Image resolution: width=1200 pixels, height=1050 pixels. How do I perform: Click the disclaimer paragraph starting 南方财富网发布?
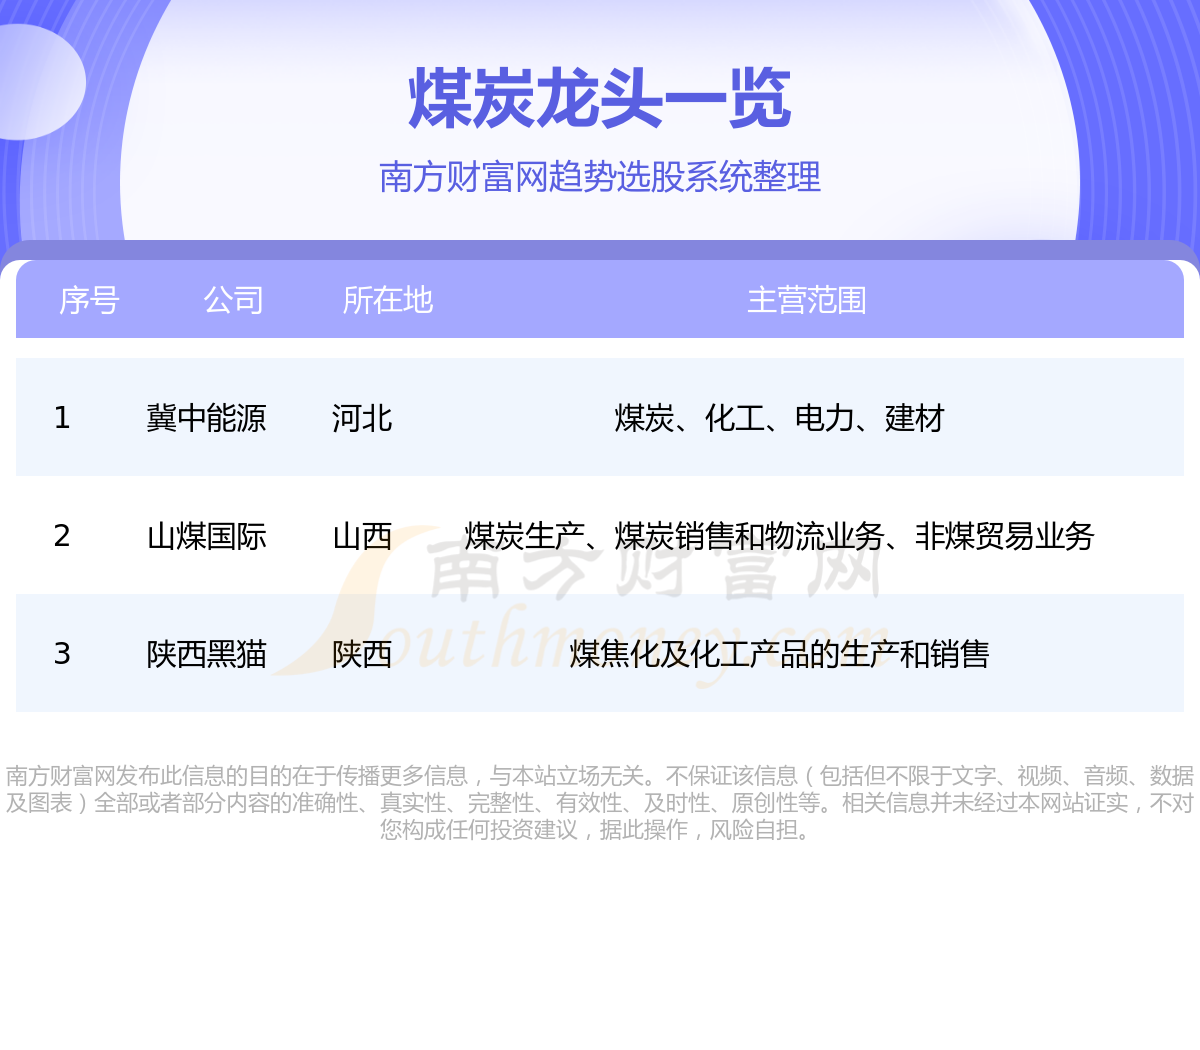[600, 803]
